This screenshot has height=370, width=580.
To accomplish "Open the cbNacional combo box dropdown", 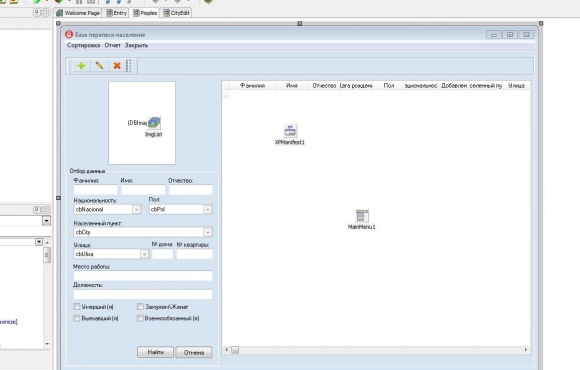I will pyautogui.click(x=136, y=210).
